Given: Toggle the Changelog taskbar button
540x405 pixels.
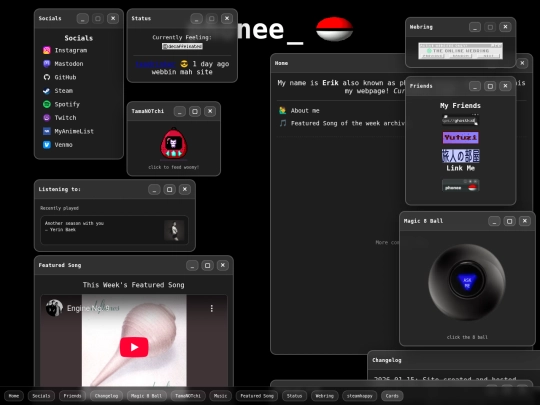Looking at the screenshot, I should click(106, 396).
